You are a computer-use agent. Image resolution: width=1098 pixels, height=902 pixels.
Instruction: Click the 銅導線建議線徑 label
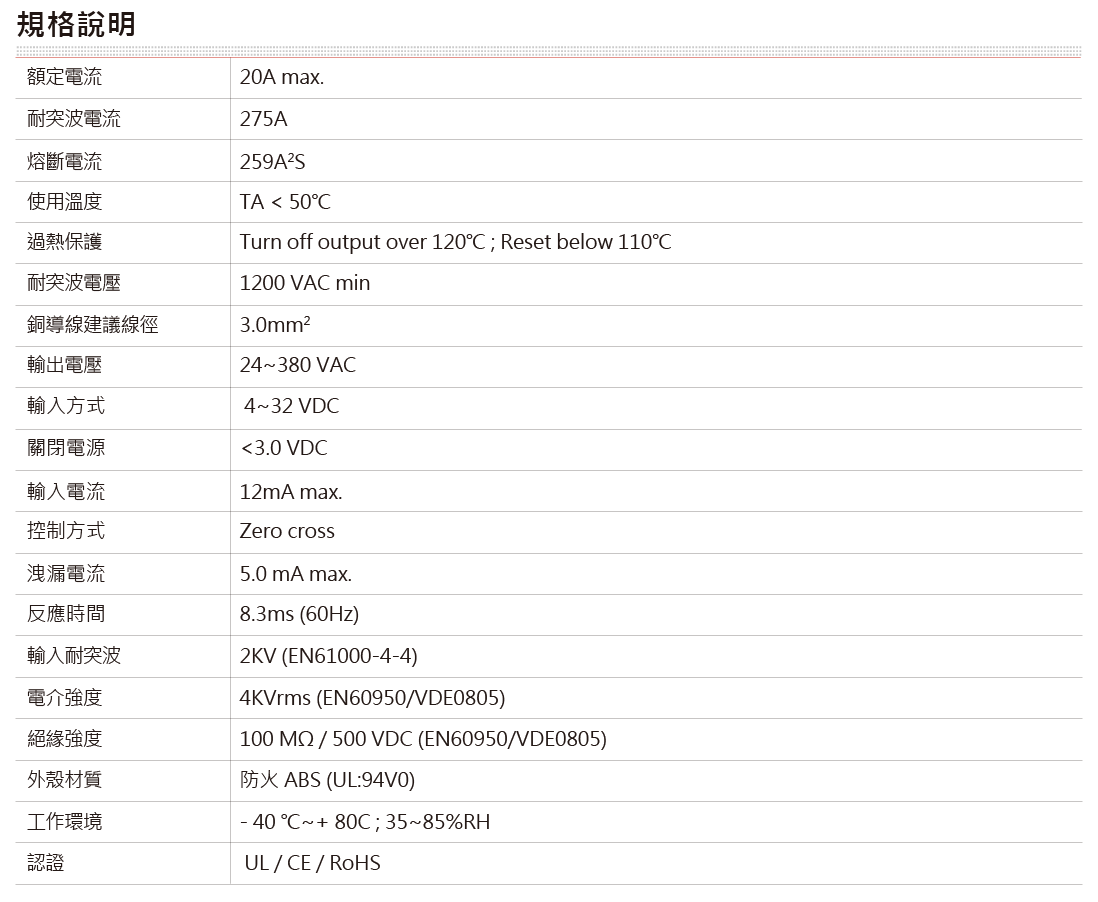(x=92, y=325)
